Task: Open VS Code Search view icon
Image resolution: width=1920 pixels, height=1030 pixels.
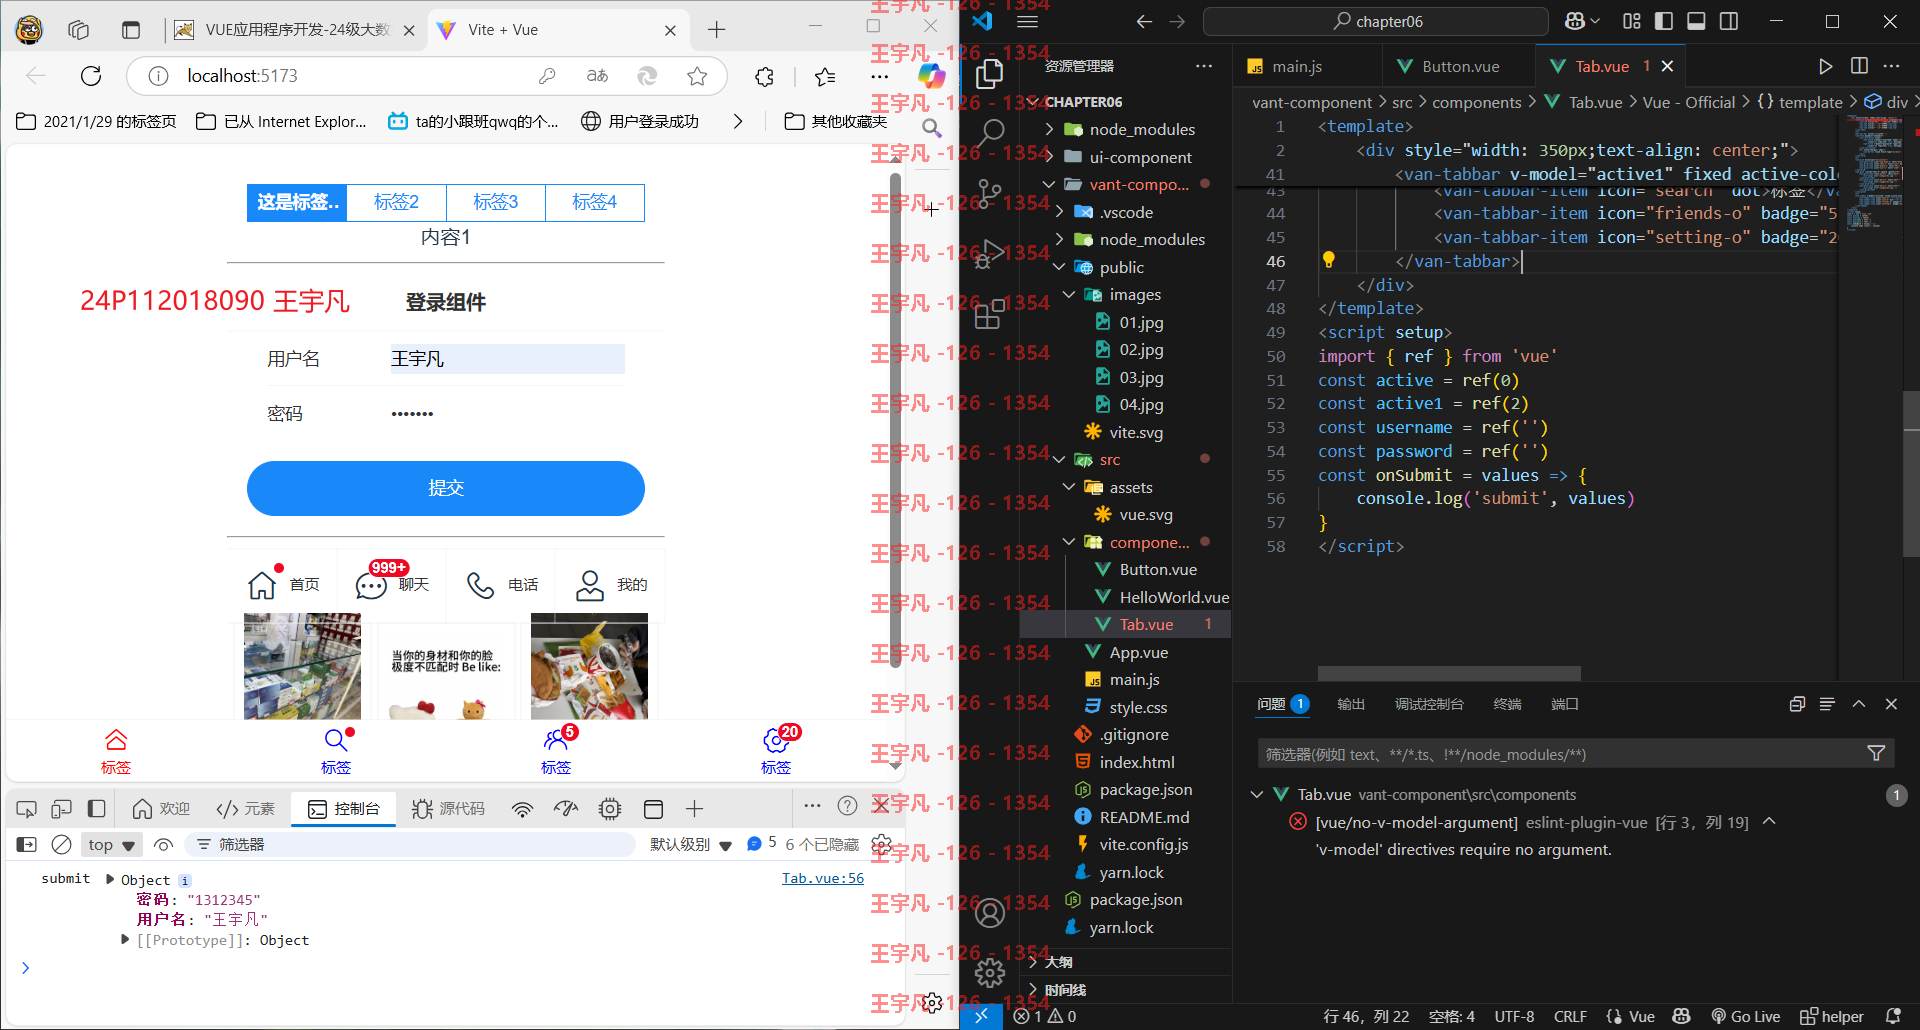Action: pyautogui.click(x=989, y=133)
